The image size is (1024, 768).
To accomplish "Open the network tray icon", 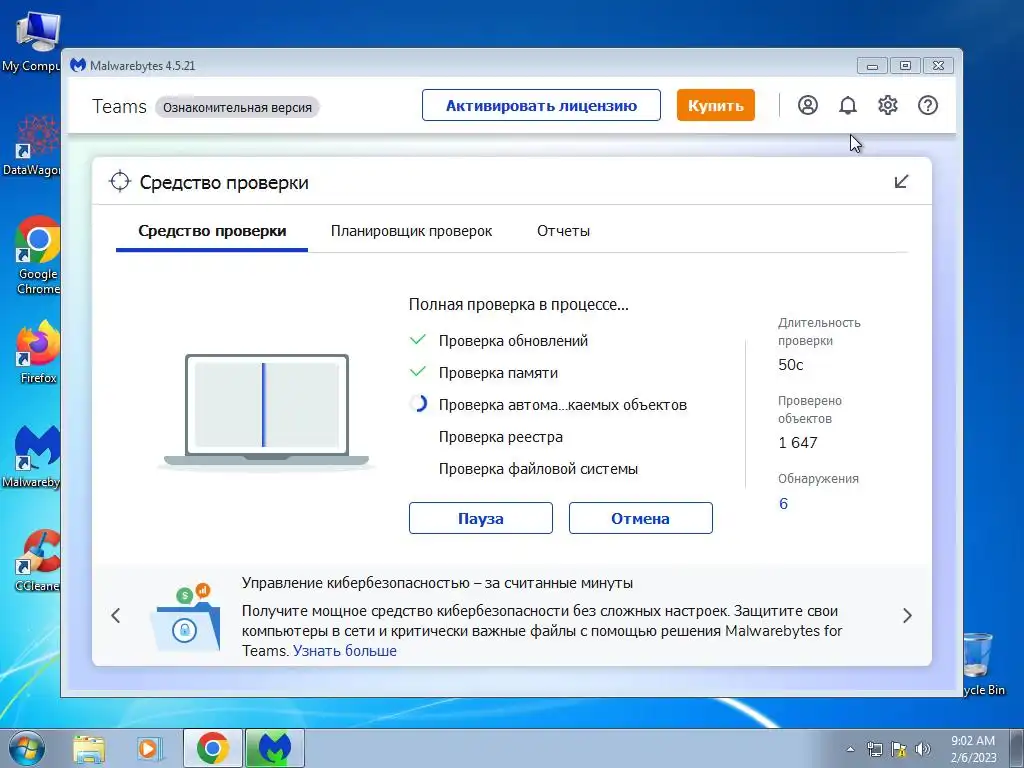I will (874, 749).
